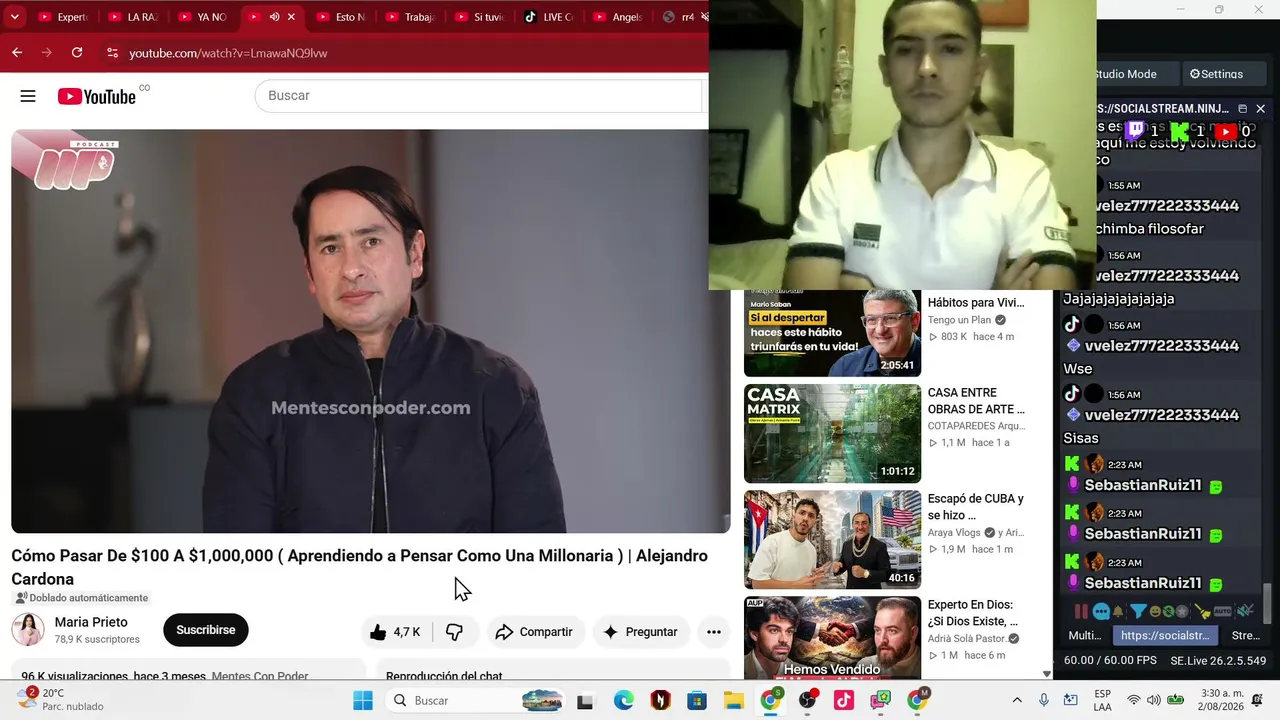Dislike the Alejandro Cardona video
Viewport: 1280px width, 720px height.
click(454, 632)
